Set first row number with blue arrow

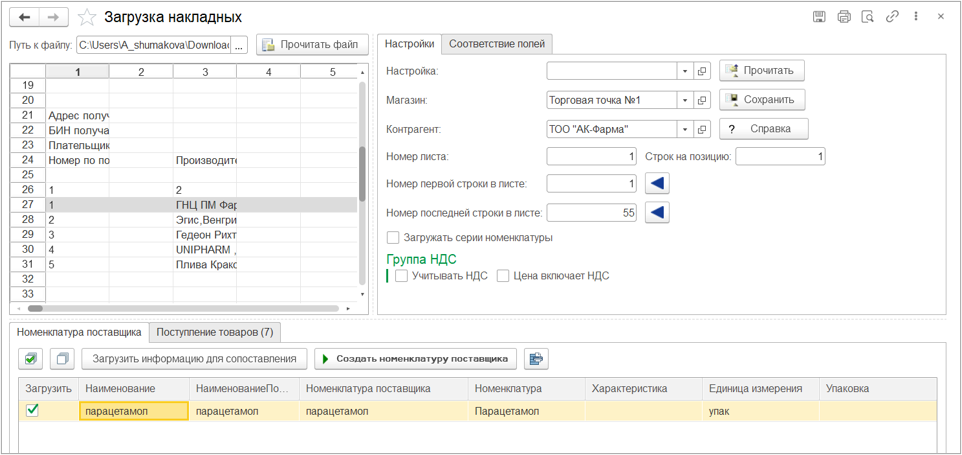(657, 183)
